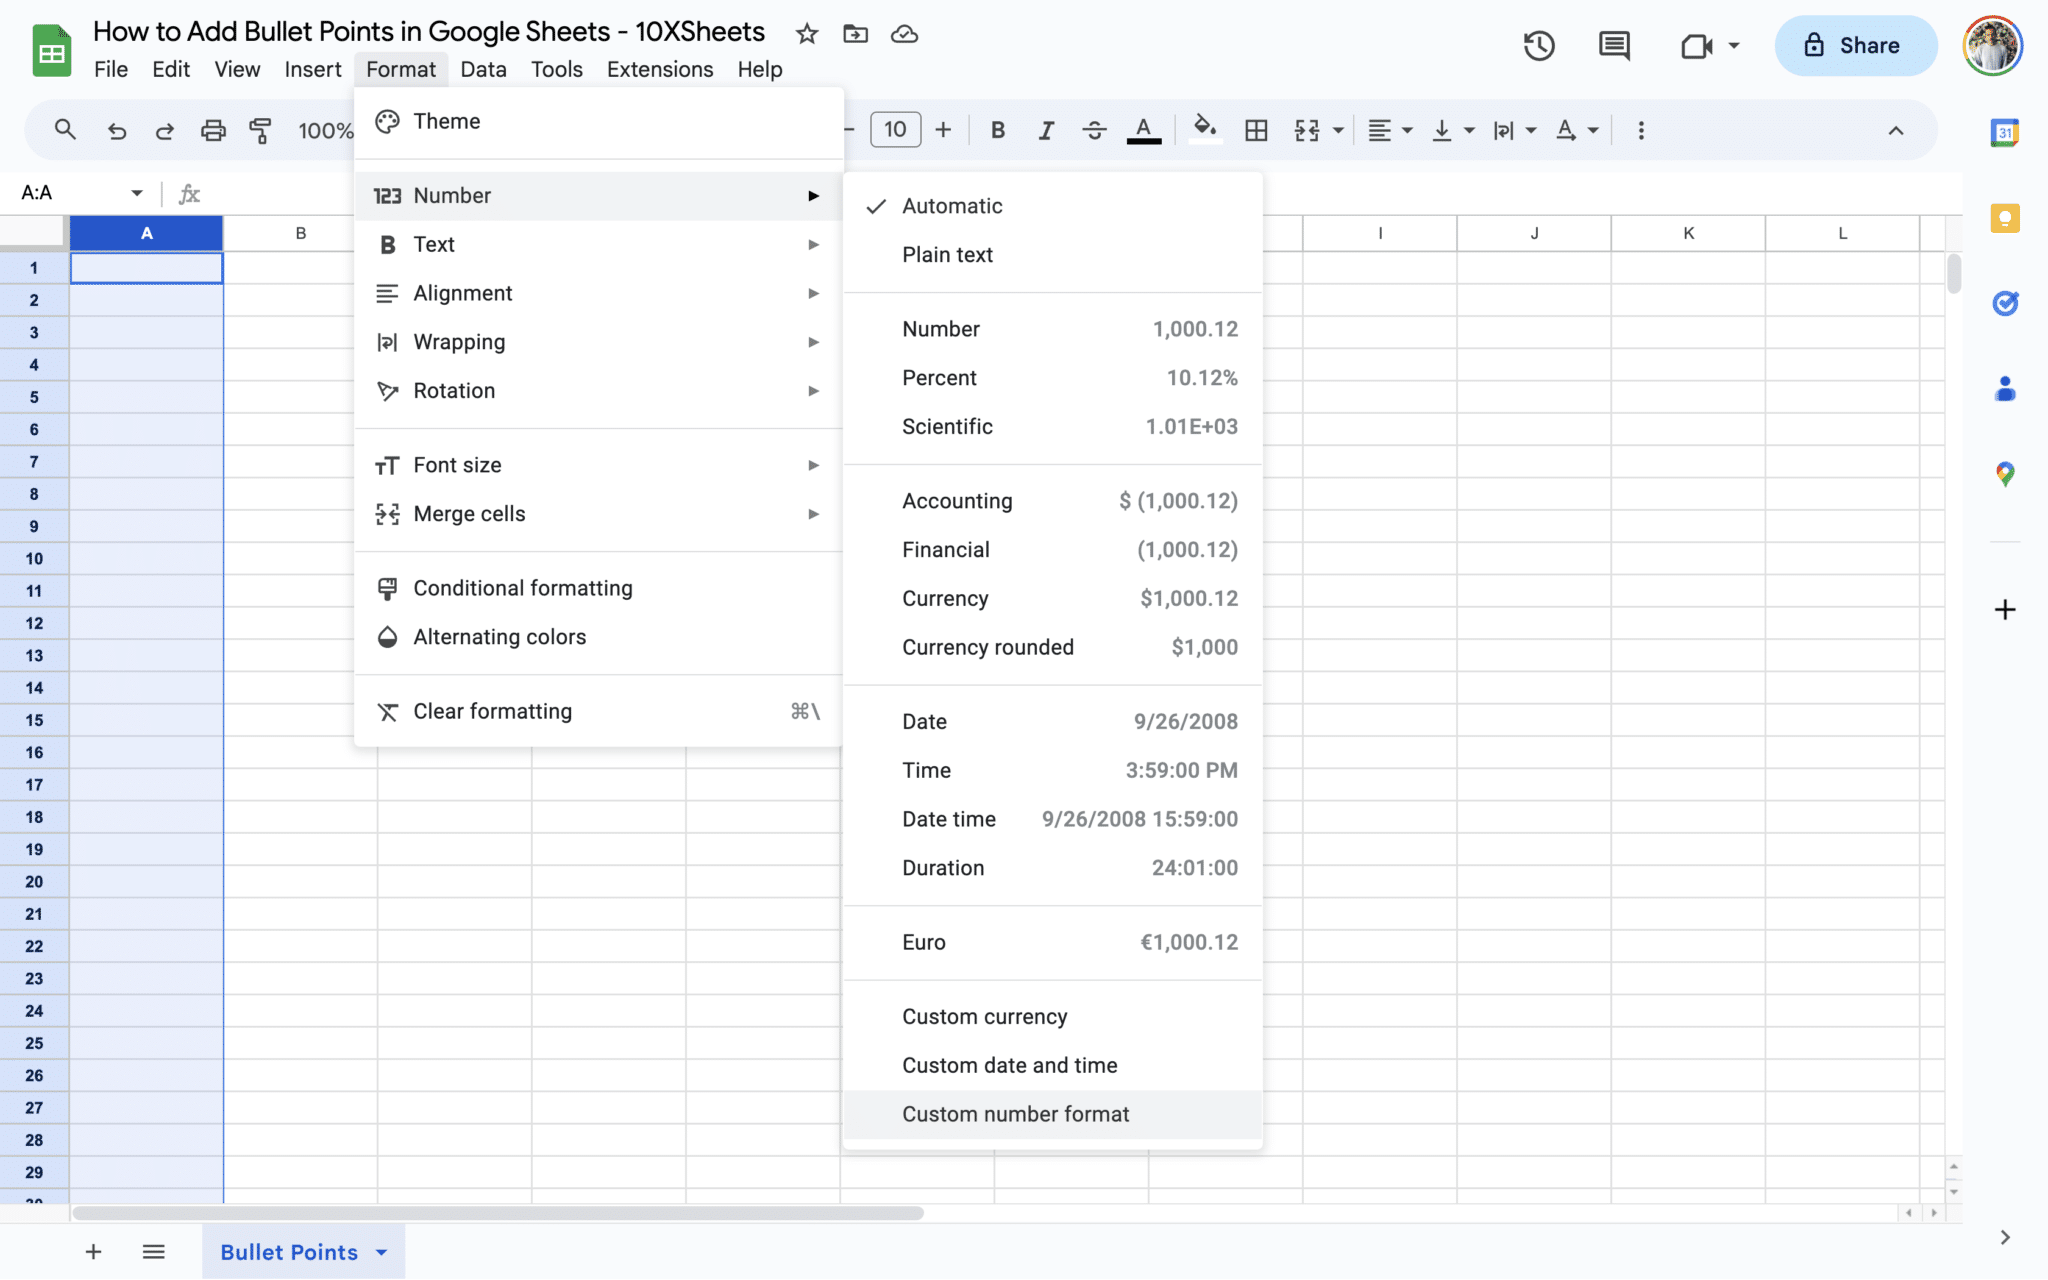2048x1280 pixels.
Task: Open Custom number format
Action: [x=1053, y=1114]
